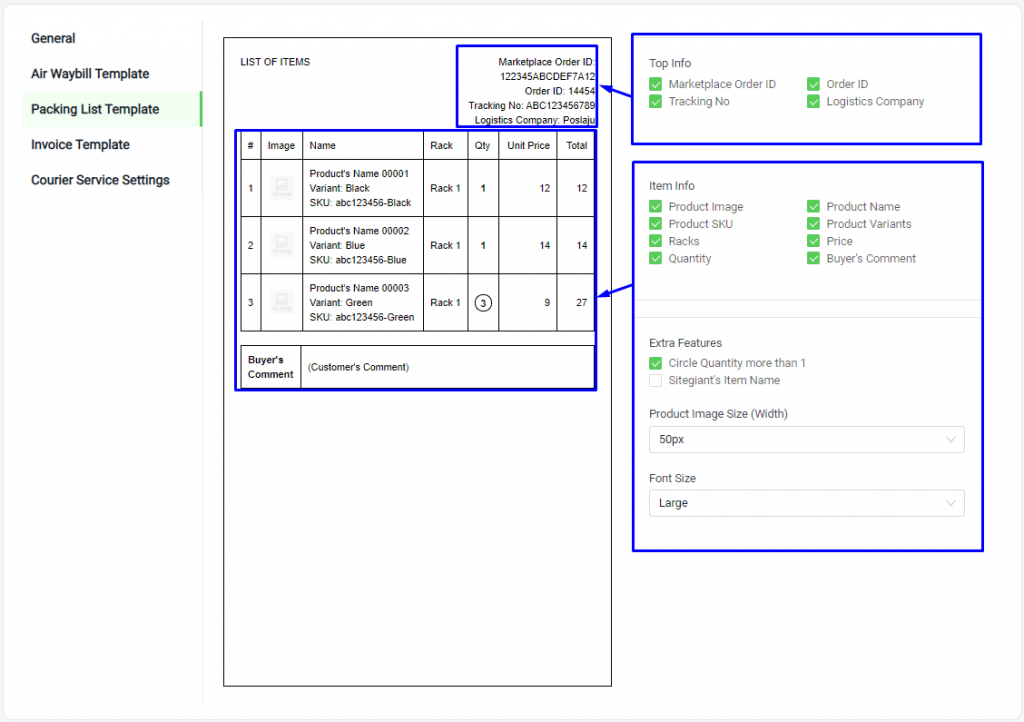This screenshot has height=722, width=1024.
Task: Click the first product's placeholder image
Action: 281,187
